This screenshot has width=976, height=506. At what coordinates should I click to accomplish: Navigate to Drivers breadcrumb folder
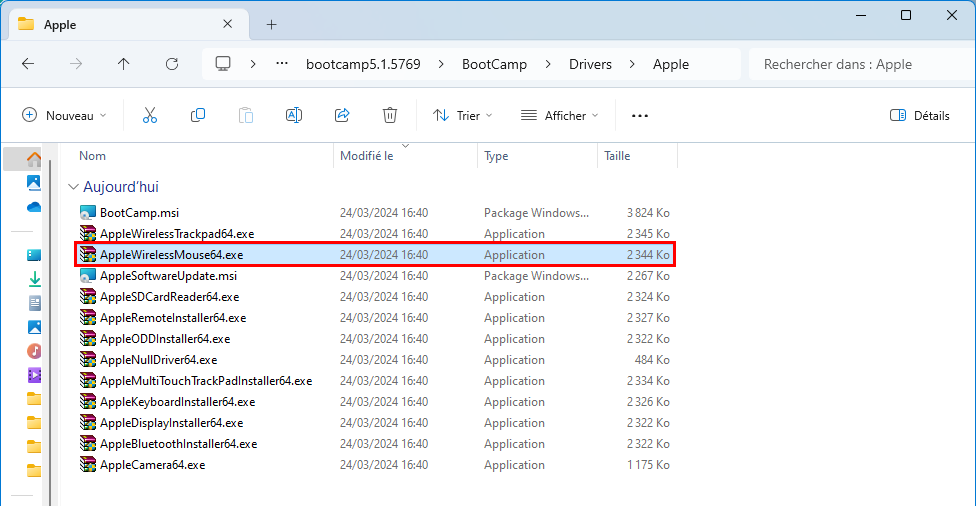pos(590,64)
